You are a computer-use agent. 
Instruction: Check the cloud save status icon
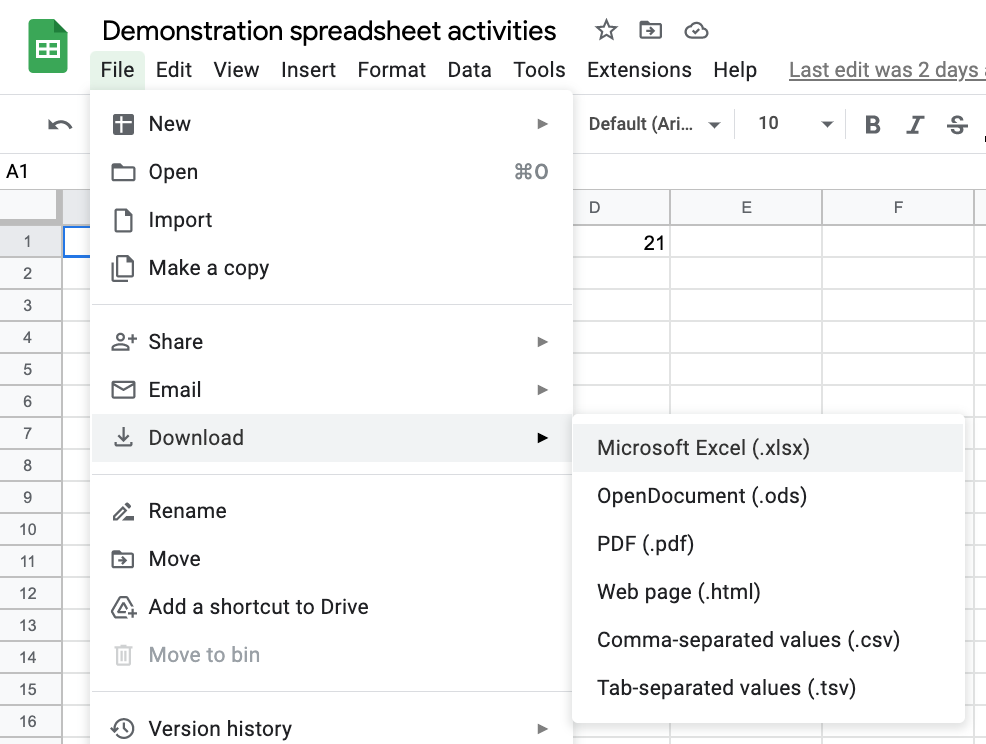pyautogui.click(x=696, y=30)
